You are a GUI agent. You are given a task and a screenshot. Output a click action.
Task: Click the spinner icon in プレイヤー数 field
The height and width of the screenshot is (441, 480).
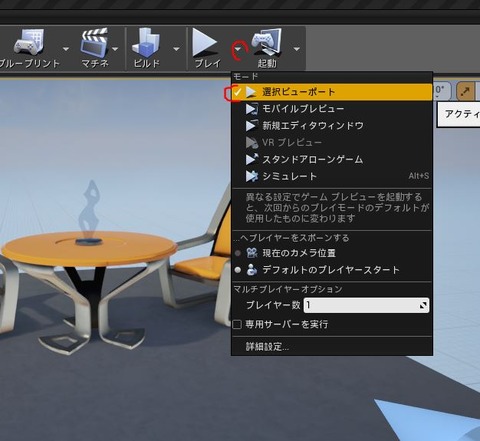pyautogui.click(x=423, y=305)
